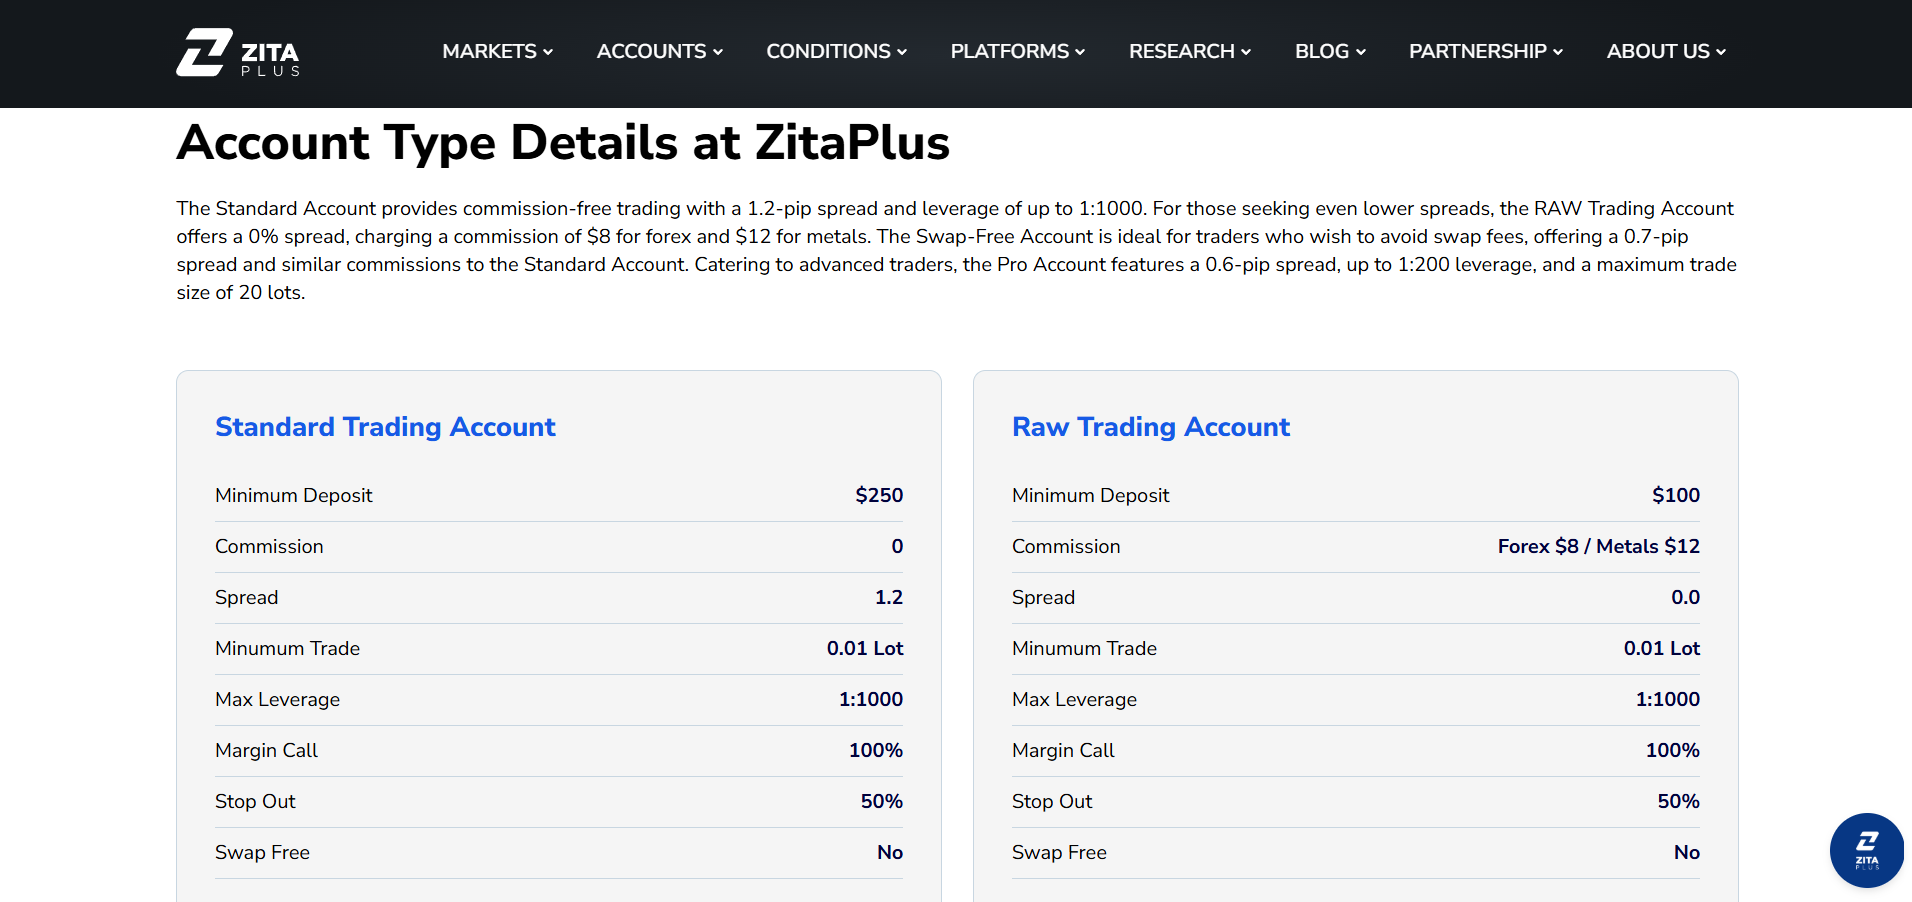The height and width of the screenshot is (902, 1912).
Task: Click the Raw account 1:1000 leverage value
Action: pos(1668,699)
